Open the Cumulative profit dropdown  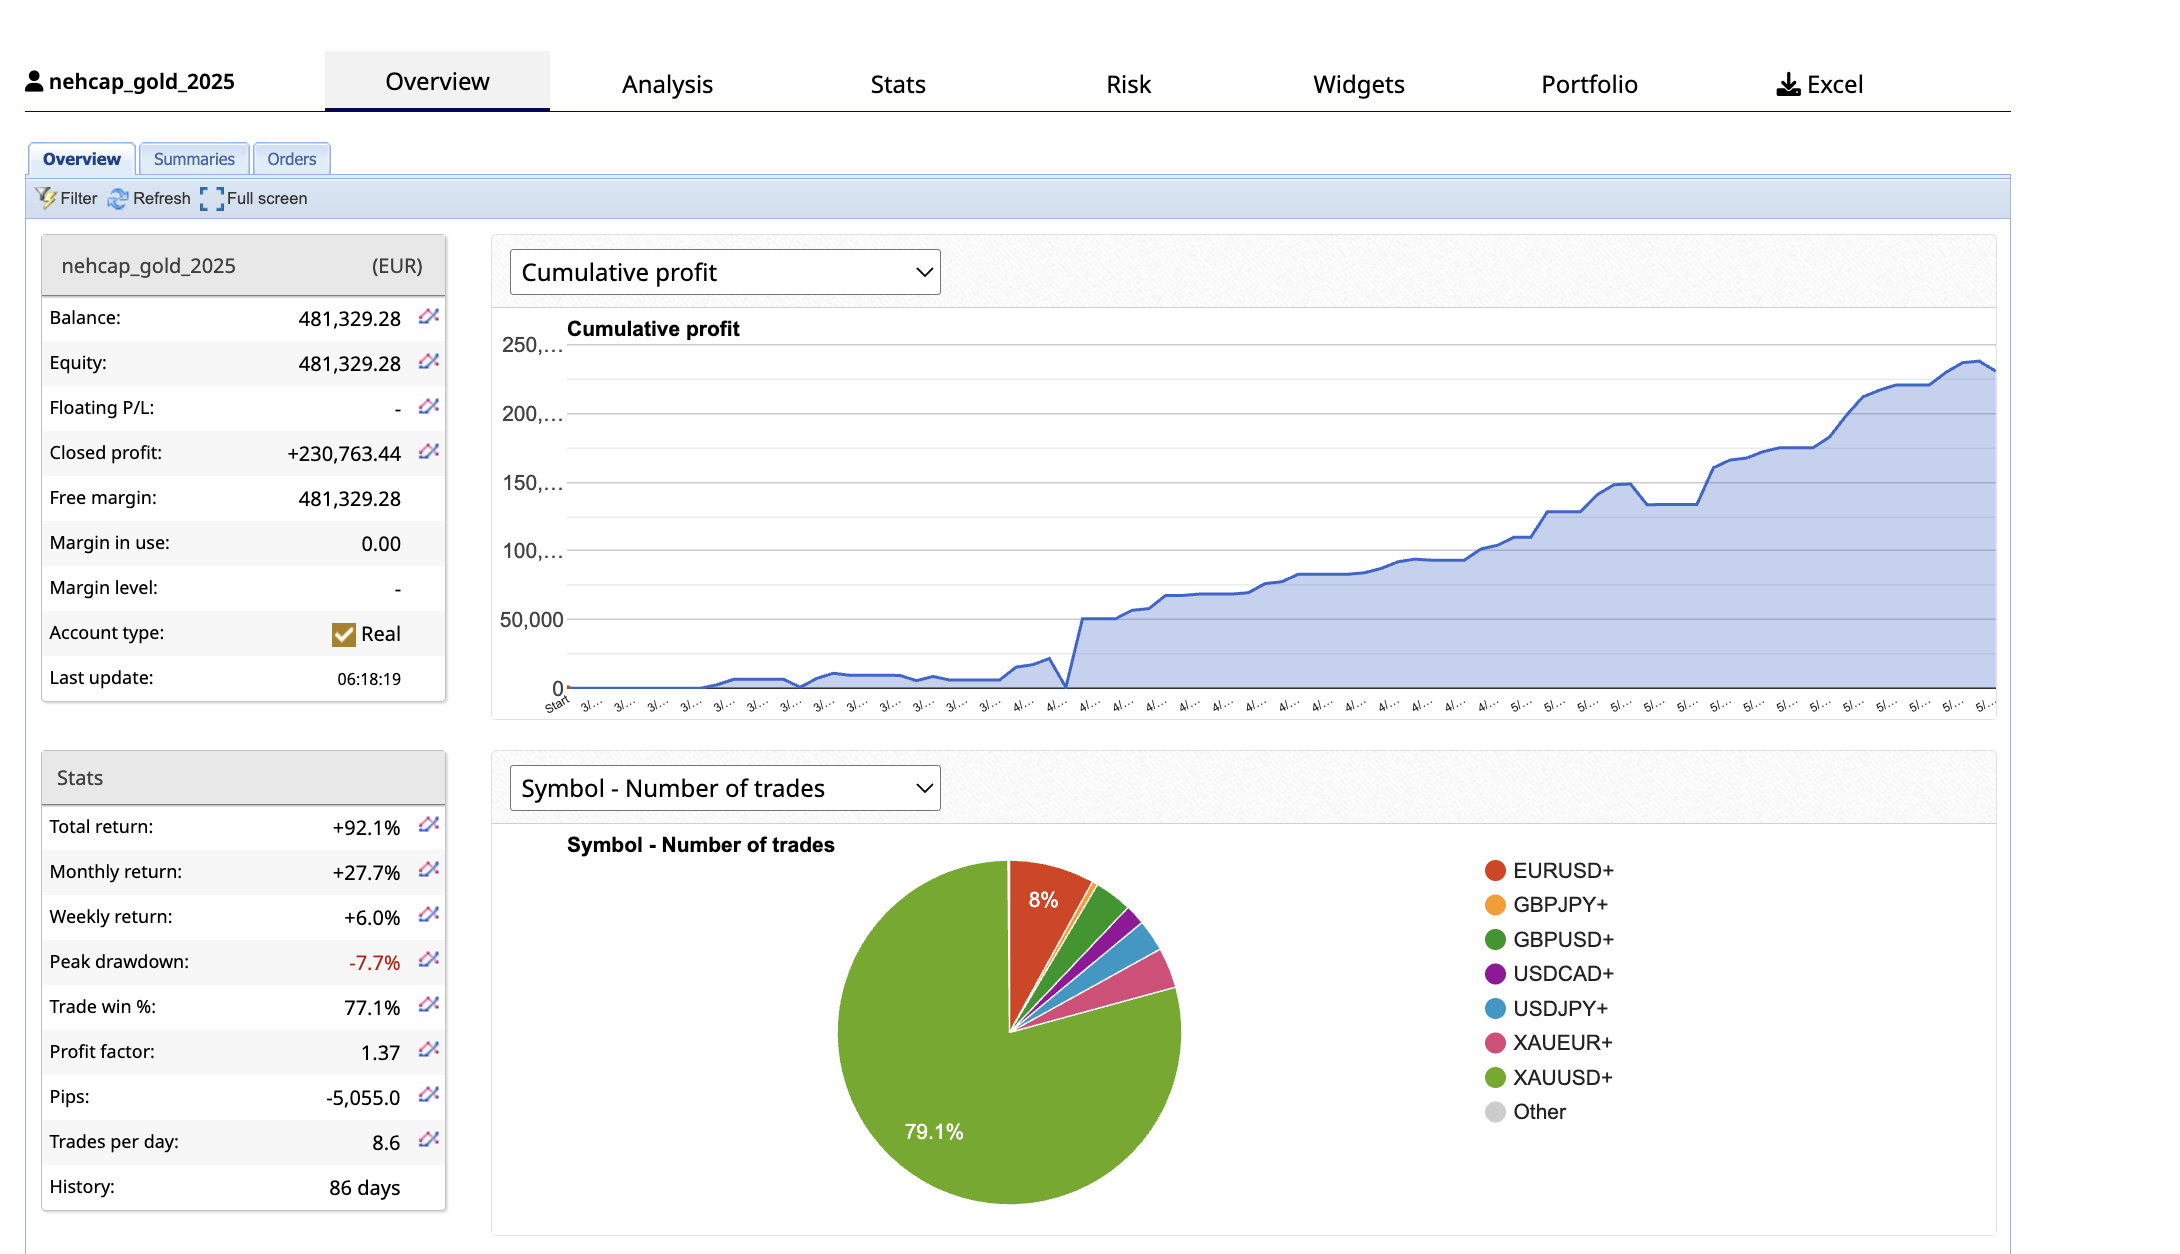(x=725, y=272)
